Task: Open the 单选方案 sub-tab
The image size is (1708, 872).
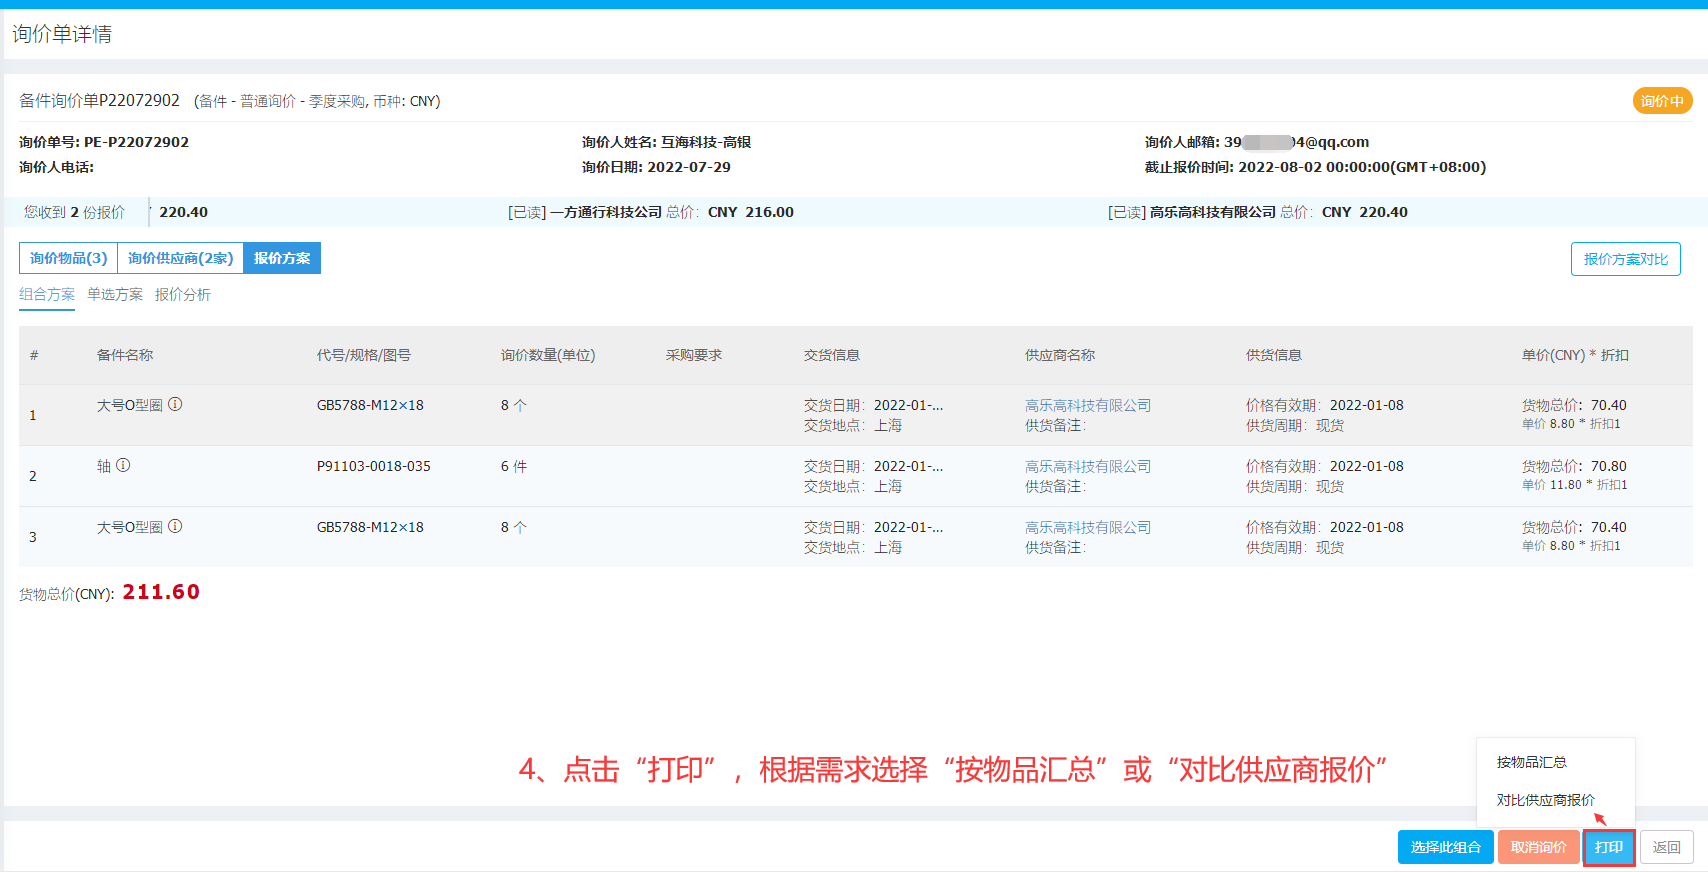Action: pyautogui.click(x=115, y=295)
